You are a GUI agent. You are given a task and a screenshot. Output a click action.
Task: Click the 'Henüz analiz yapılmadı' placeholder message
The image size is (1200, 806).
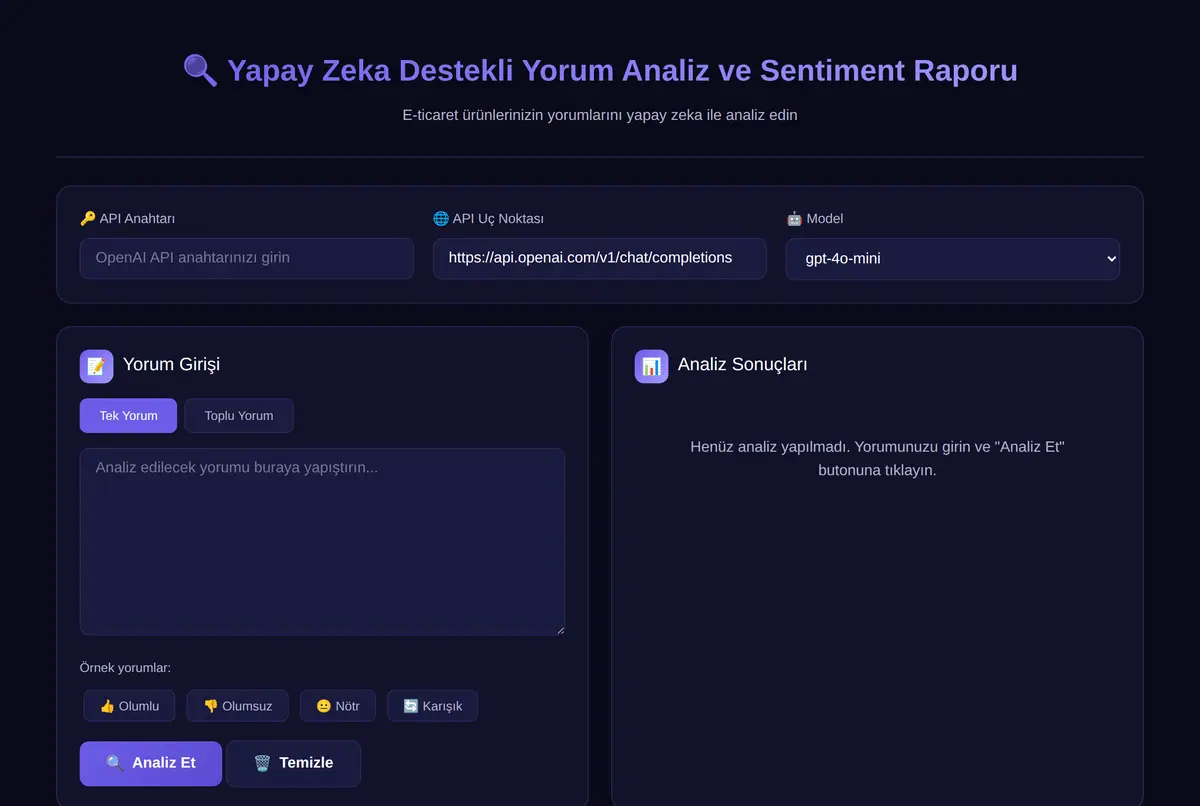pos(877,458)
